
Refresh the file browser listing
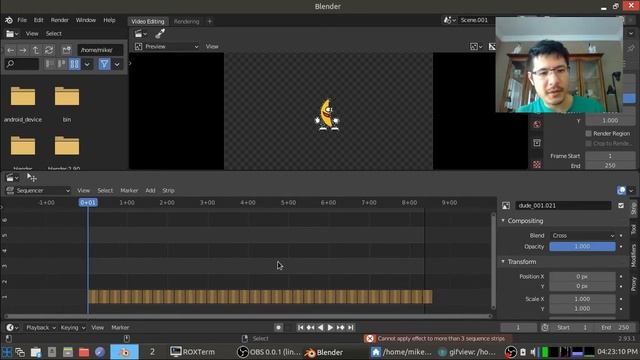coord(49,50)
